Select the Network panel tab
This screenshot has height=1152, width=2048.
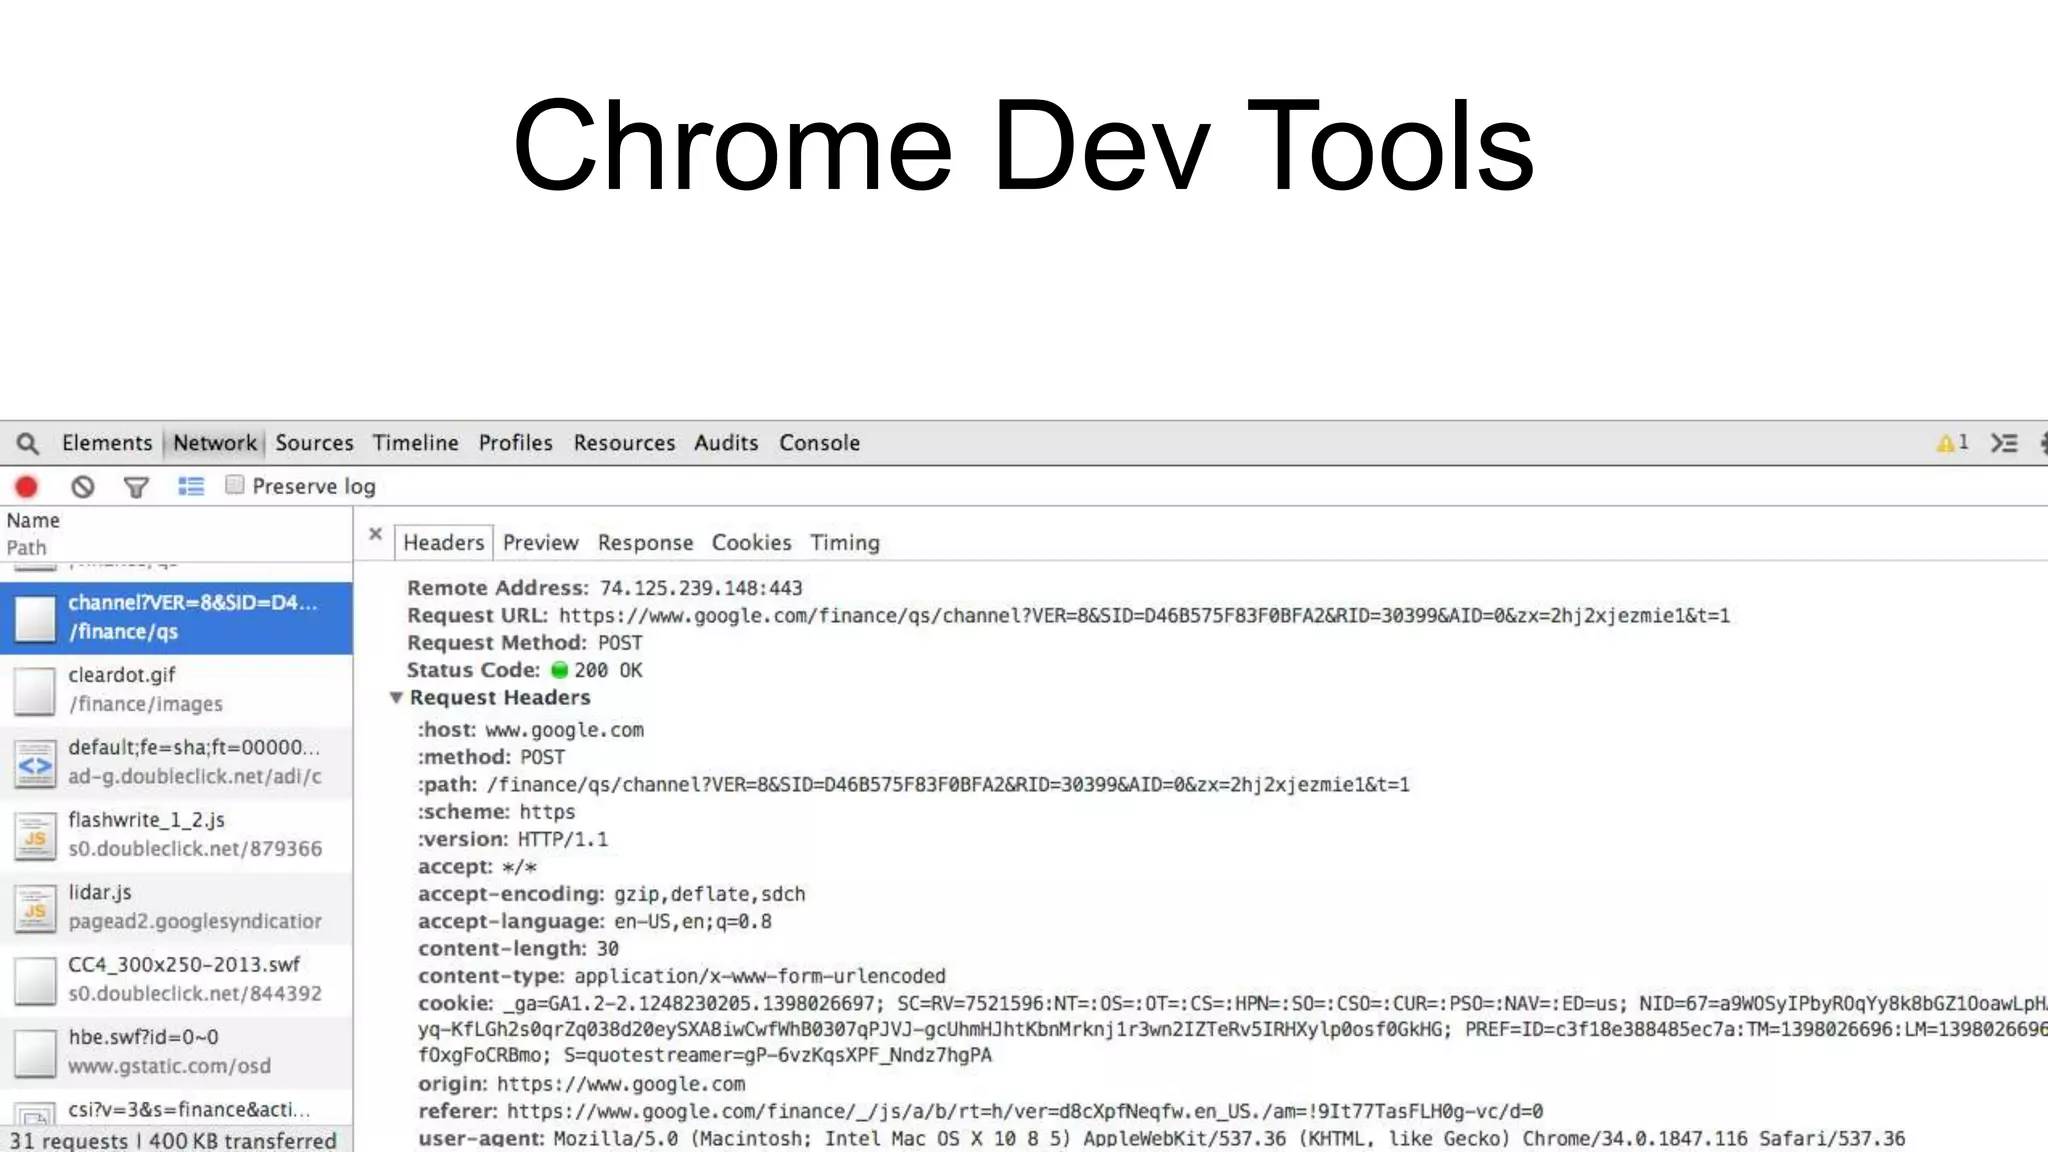click(x=215, y=443)
